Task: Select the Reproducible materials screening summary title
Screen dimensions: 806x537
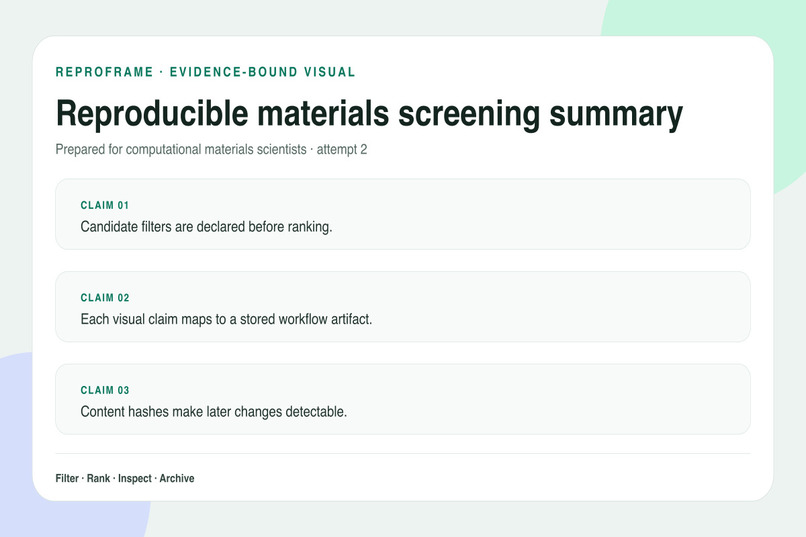Action: (369, 114)
